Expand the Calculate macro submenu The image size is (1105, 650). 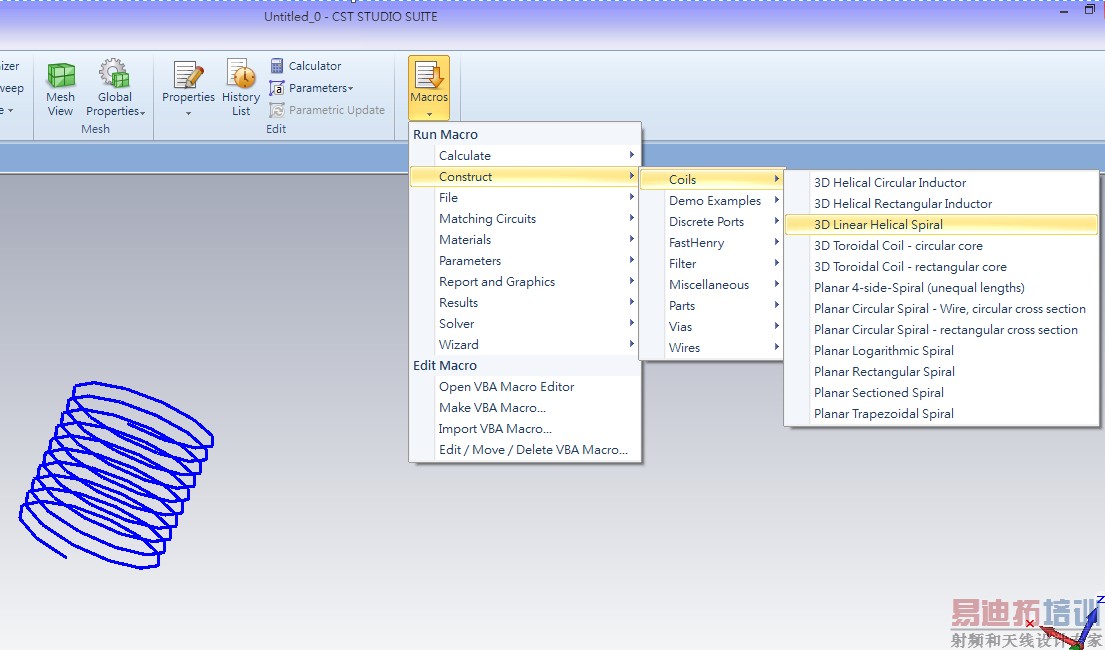pos(526,155)
